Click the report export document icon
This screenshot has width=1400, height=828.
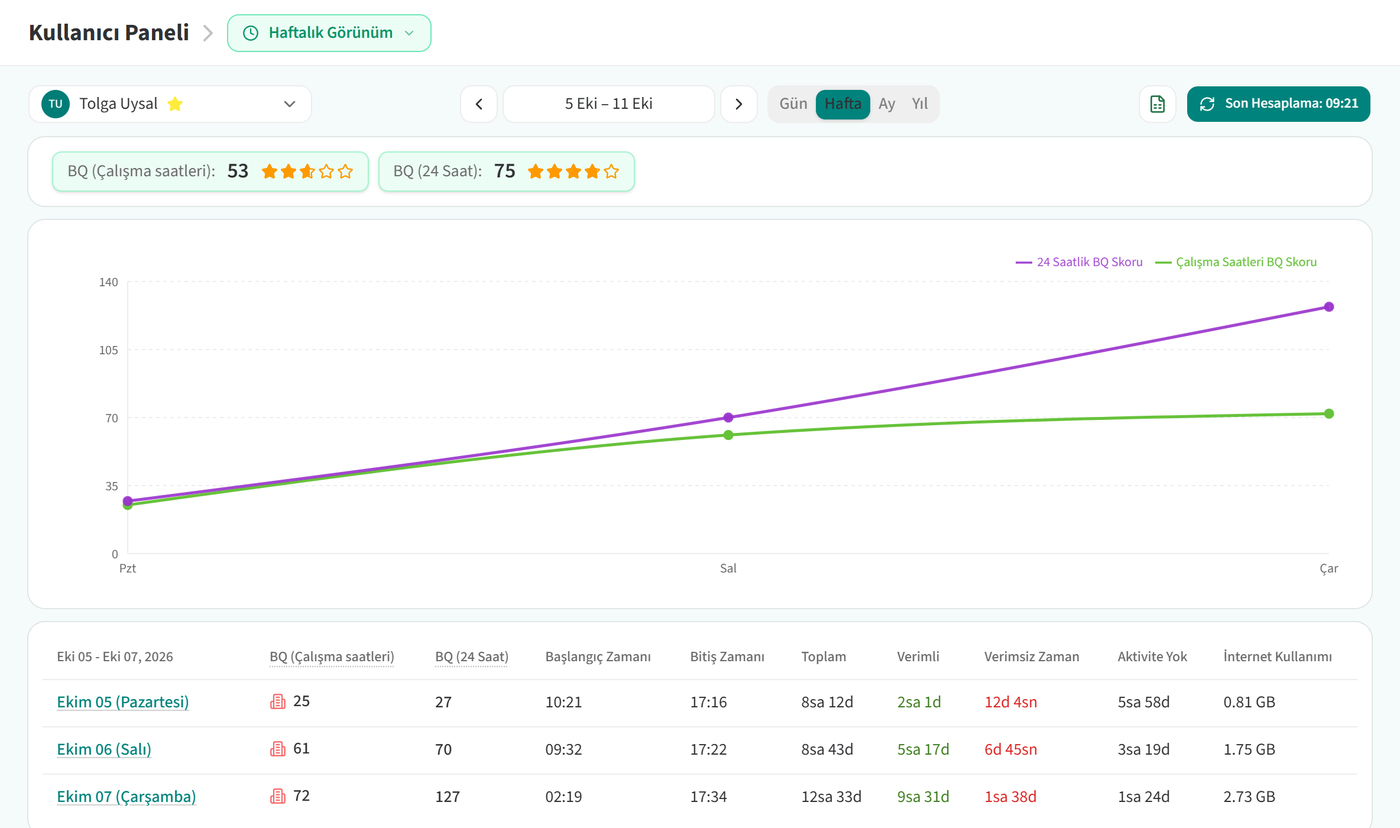1157,104
